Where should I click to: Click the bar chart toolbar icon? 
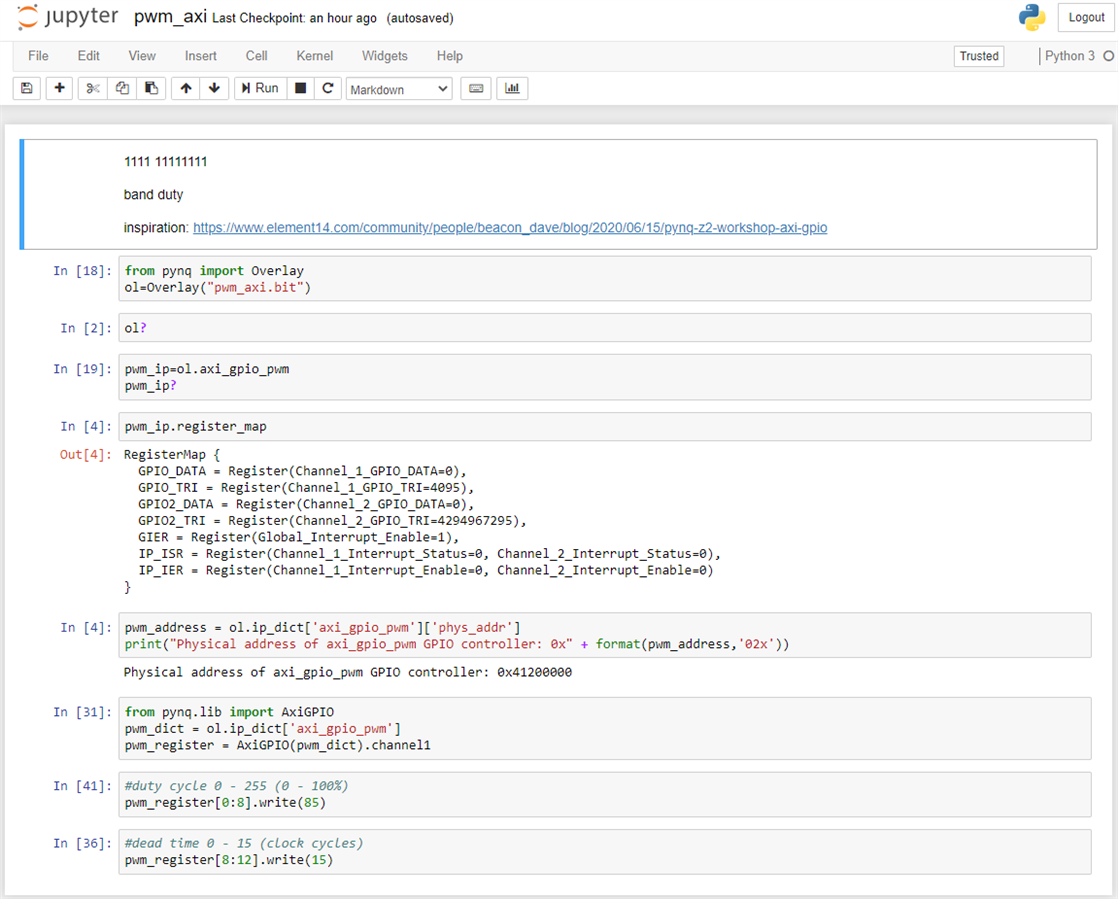click(512, 88)
